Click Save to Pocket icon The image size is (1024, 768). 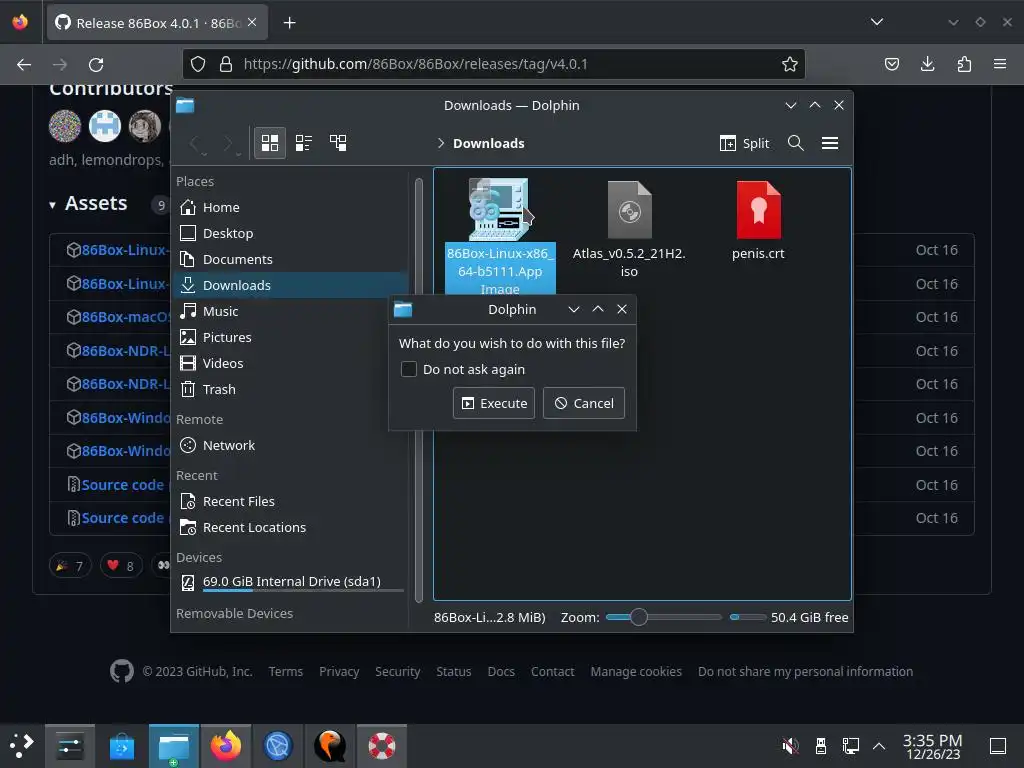click(x=891, y=64)
